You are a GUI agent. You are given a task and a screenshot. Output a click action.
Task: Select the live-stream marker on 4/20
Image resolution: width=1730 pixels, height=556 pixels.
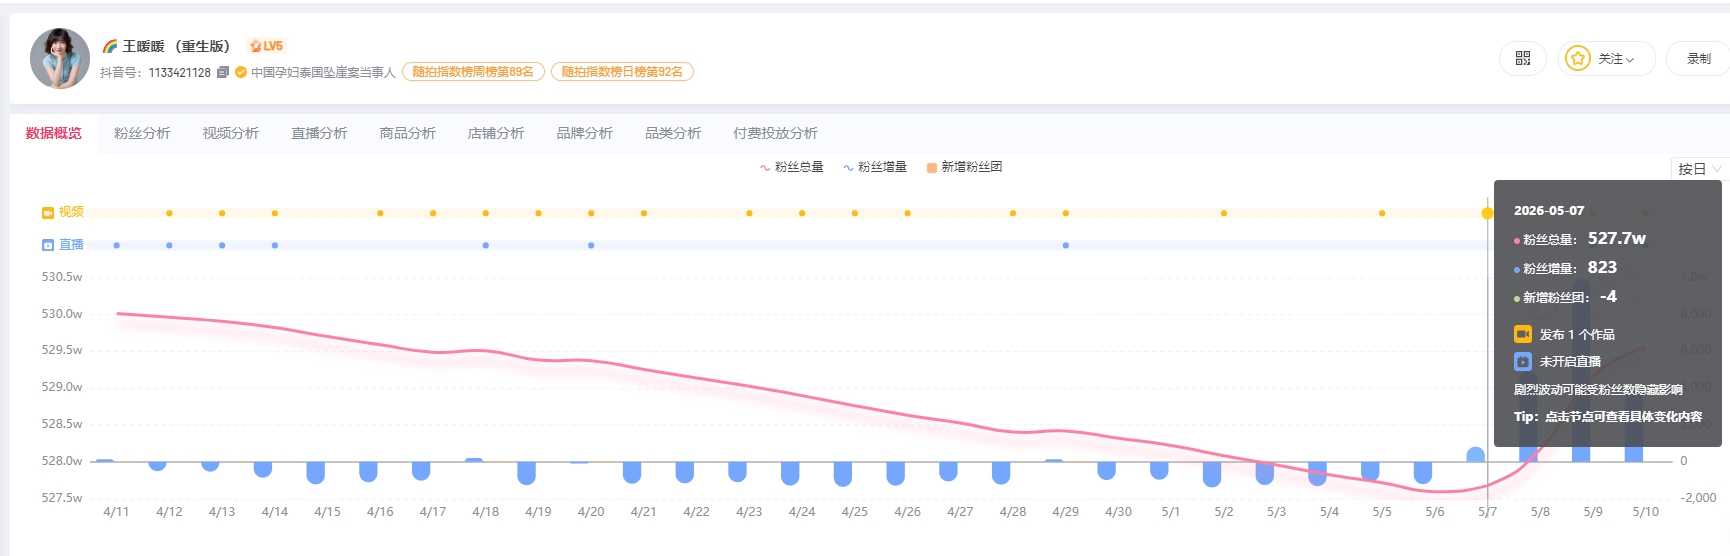pyautogui.click(x=591, y=245)
